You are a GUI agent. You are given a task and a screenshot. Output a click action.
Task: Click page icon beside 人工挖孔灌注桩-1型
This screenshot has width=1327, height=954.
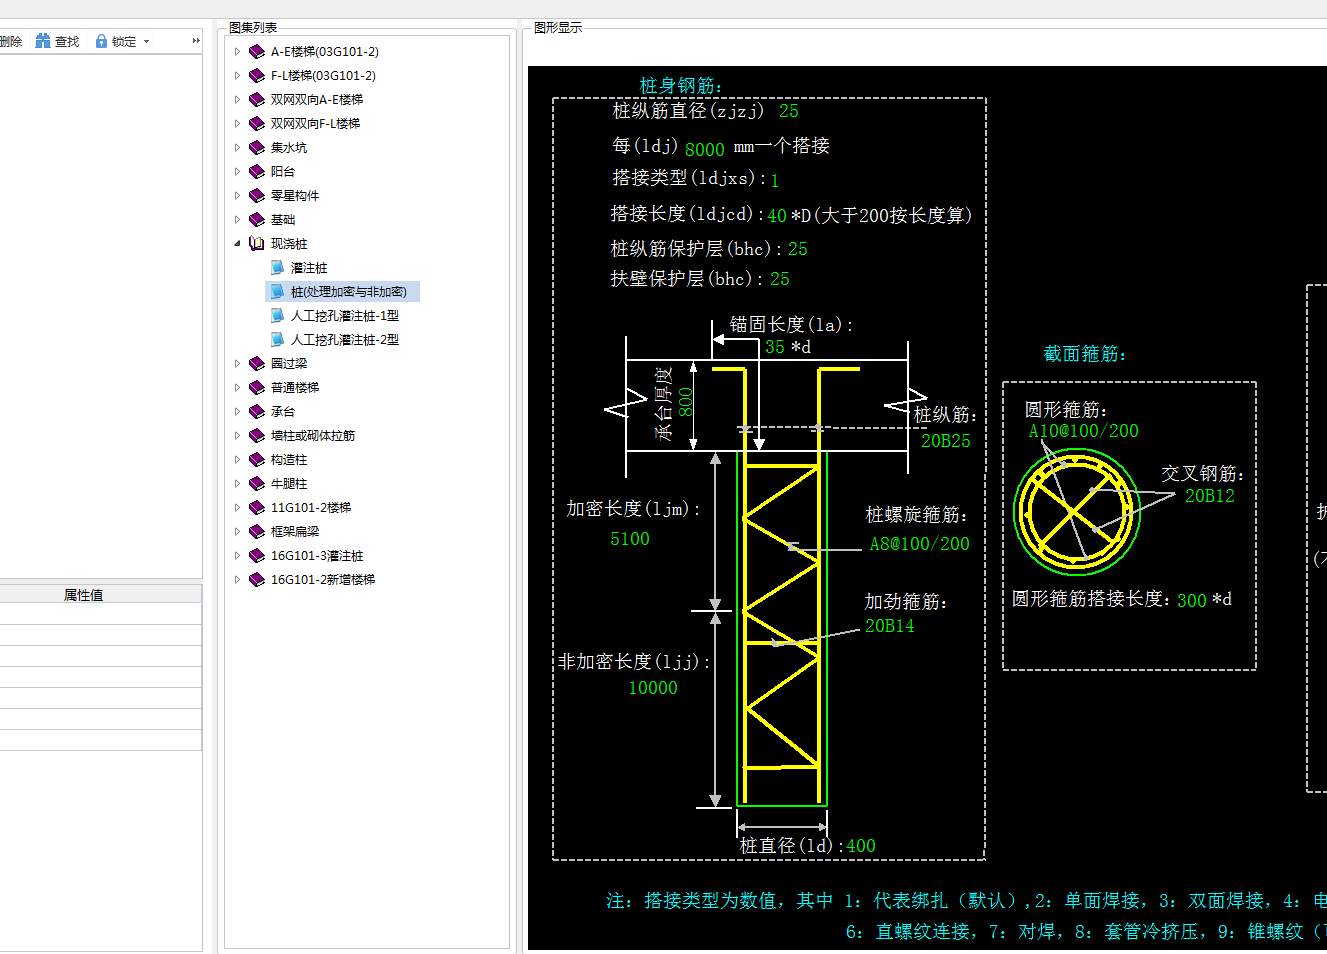(277, 315)
